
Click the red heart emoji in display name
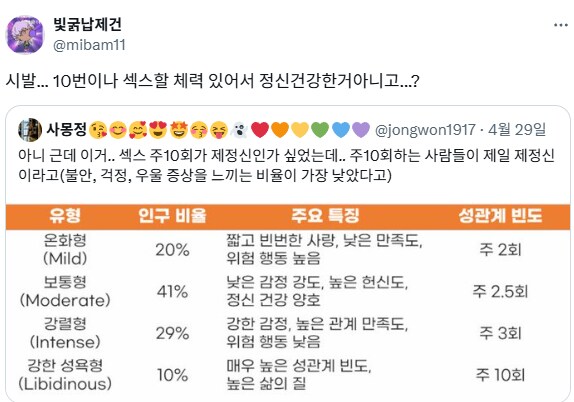pyautogui.click(x=260, y=130)
